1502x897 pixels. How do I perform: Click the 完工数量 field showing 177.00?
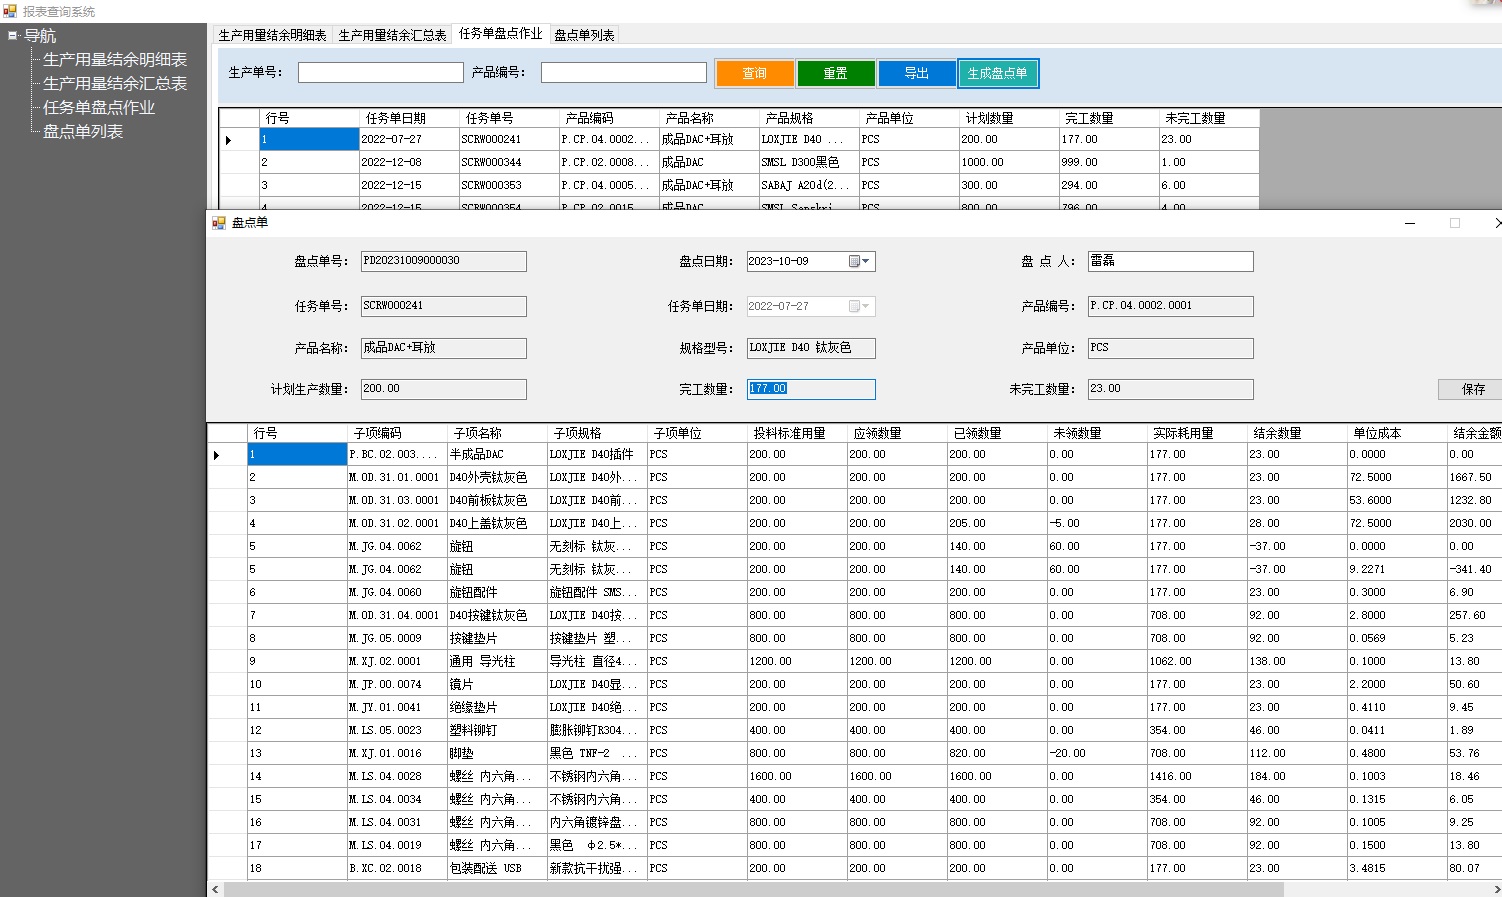click(811, 389)
